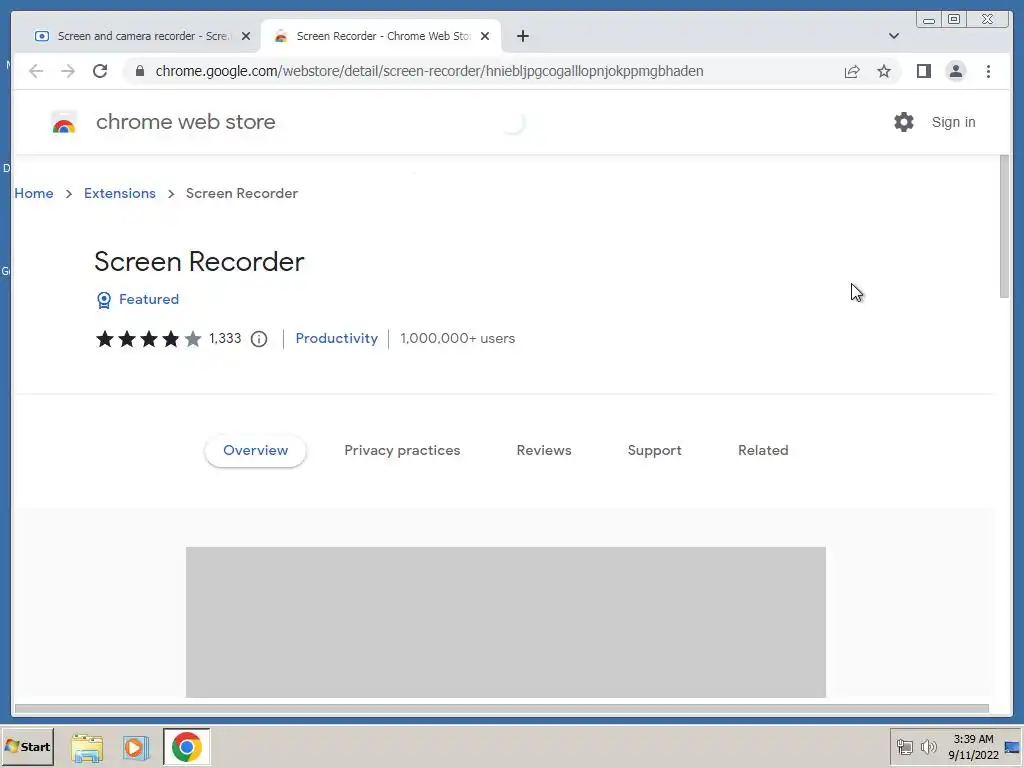This screenshot has width=1024, height=768.
Task: Click the star rating row
Action: pos(148,339)
